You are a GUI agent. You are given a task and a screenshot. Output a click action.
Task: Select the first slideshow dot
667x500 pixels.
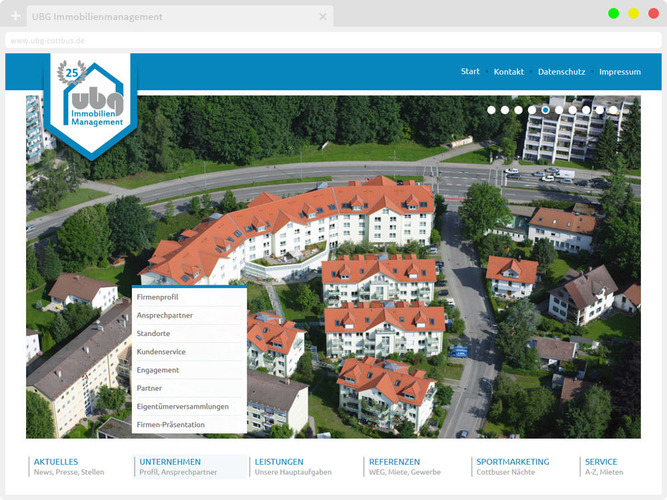tap(491, 110)
